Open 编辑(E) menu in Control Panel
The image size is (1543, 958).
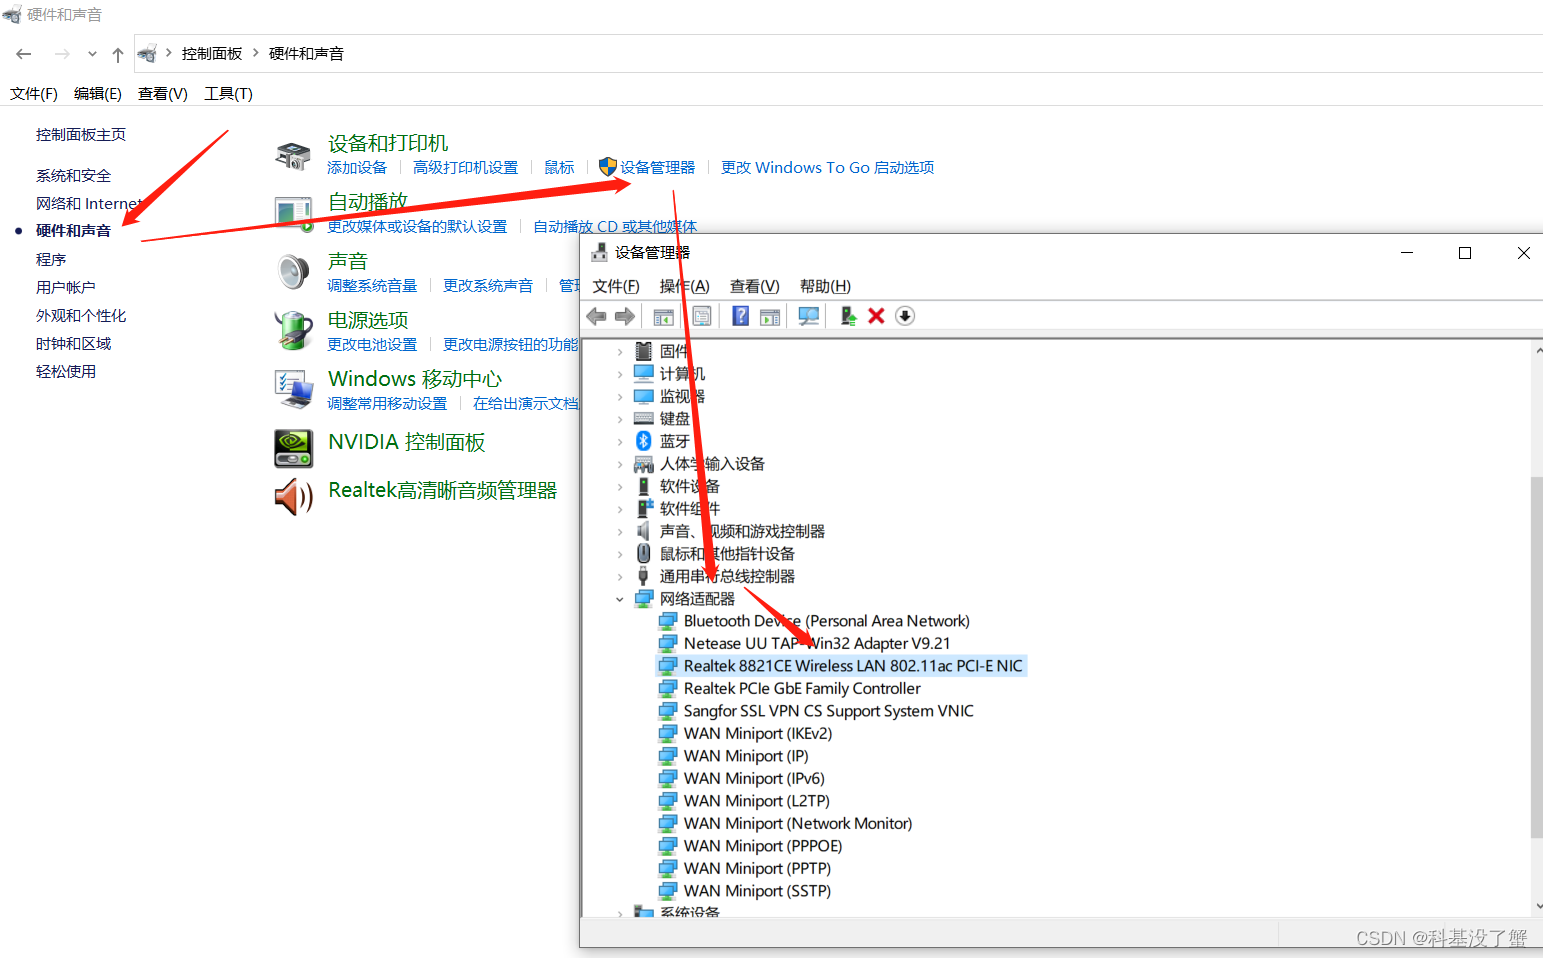pos(98,94)
